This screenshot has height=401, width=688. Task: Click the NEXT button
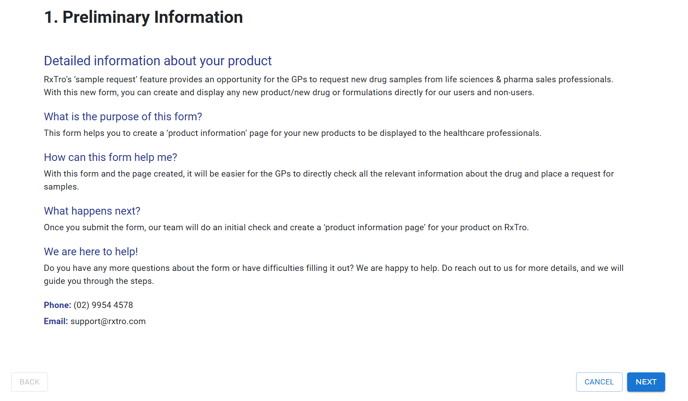645,382
